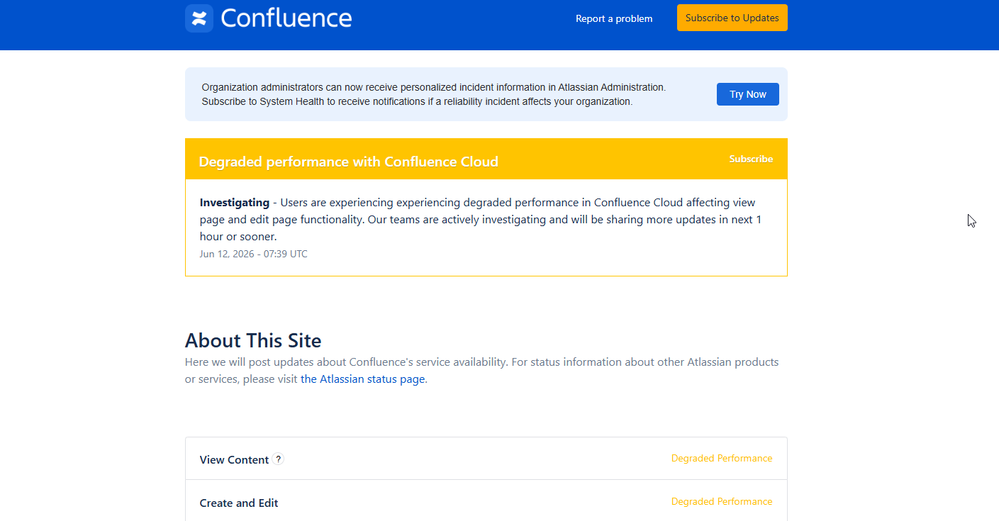Visit the Atlassian status page link

coord(363,379)
